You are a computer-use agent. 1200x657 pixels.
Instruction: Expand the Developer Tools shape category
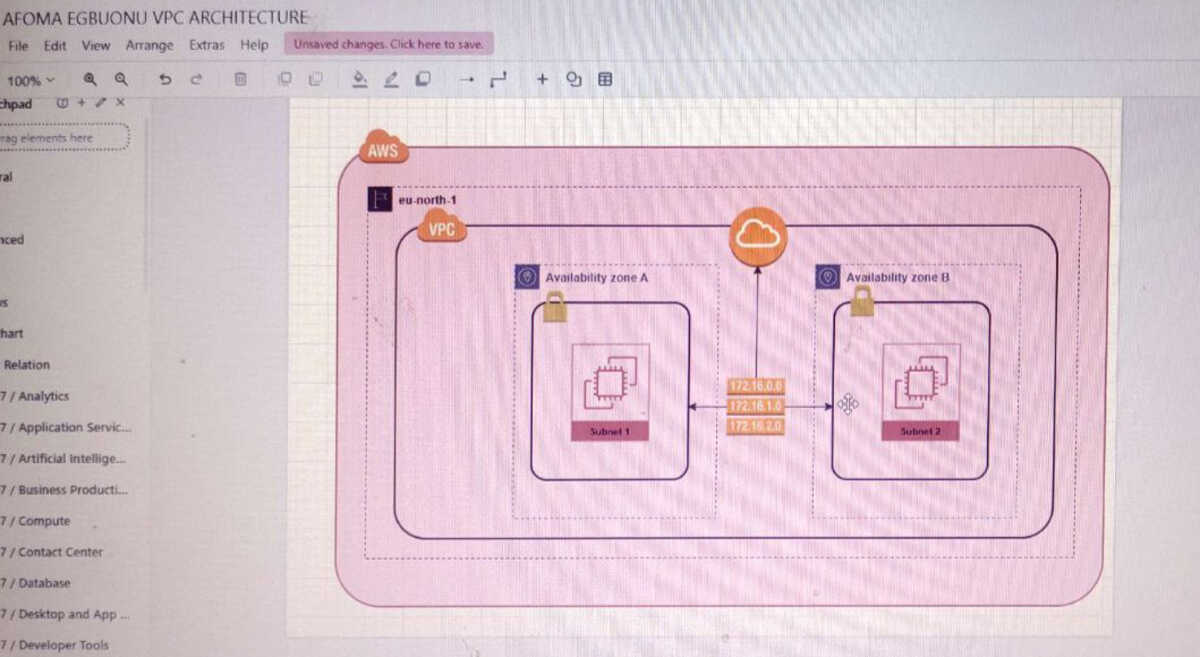pyautogui.click(x=55, y=645)
